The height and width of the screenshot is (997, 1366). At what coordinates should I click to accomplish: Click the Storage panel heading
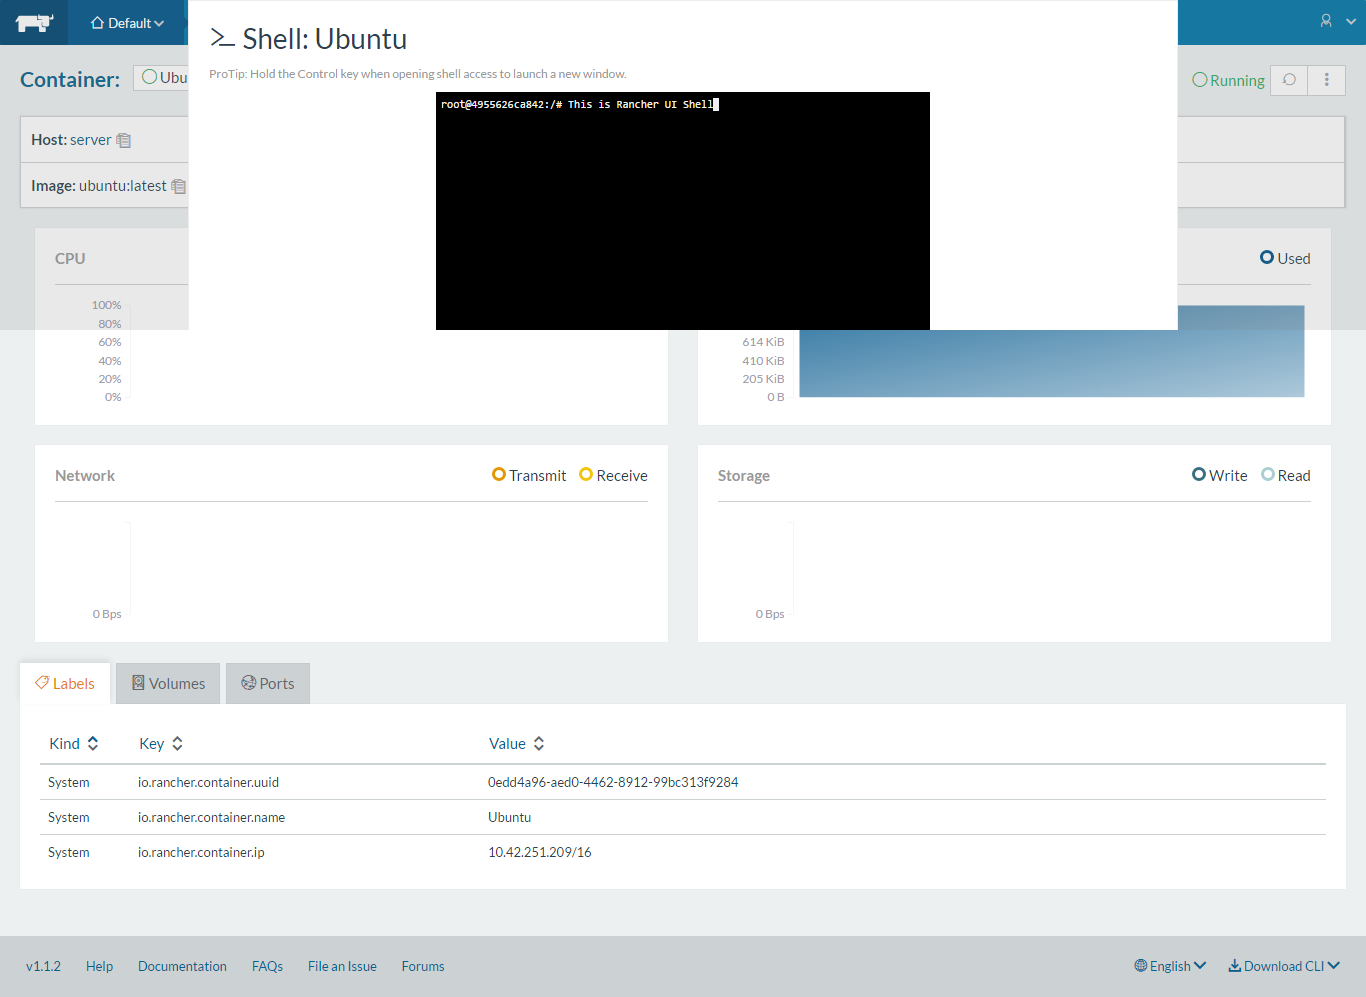click(743, 475)
